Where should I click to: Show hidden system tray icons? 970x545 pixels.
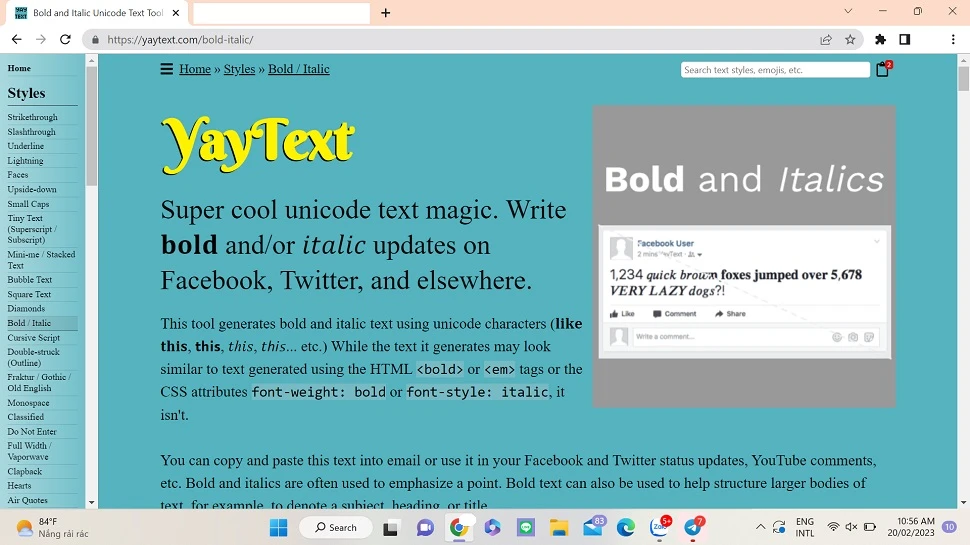760,527
